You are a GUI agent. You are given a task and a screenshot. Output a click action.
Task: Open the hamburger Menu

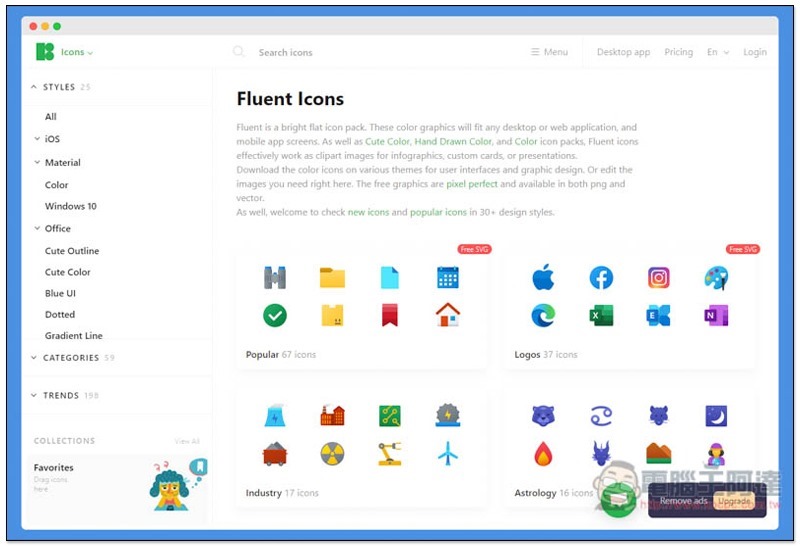549,52
